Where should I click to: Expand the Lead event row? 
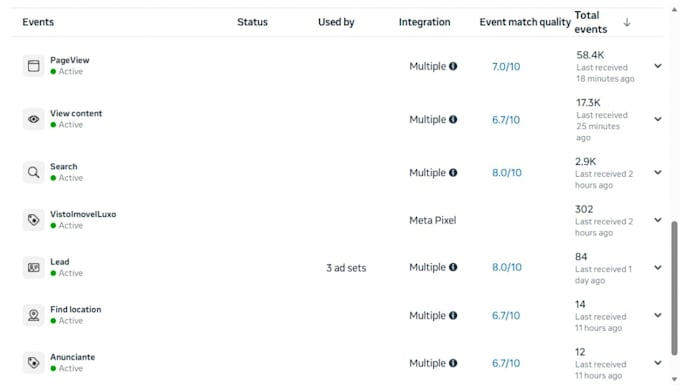(x=658, y=268)
